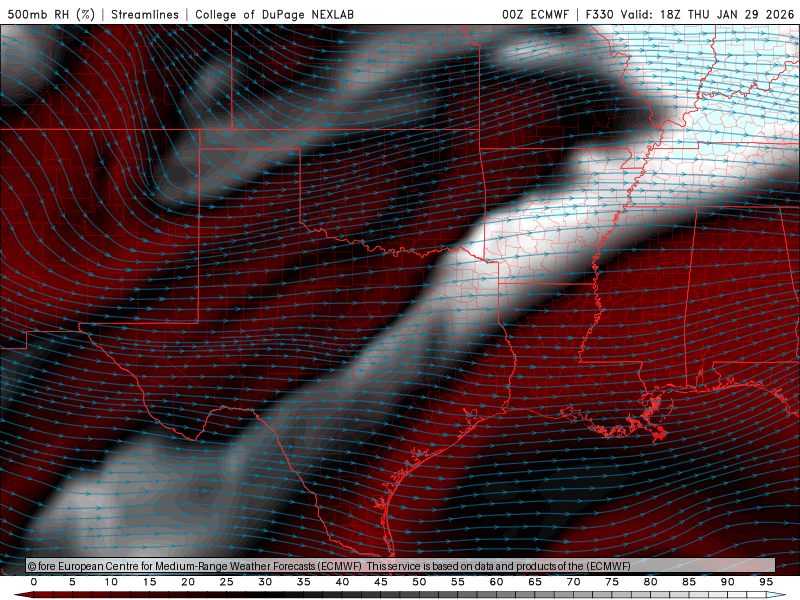800x600 pixels.
Task: Click the white high-humidity colorbar end
Action: tap(777, 595)
